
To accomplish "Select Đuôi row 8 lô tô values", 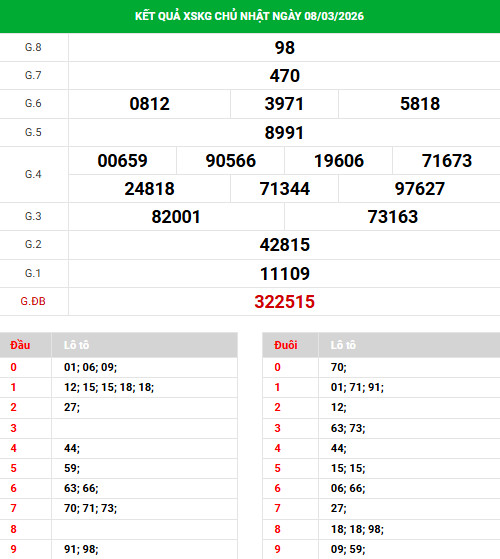I will tap(357, 529).
